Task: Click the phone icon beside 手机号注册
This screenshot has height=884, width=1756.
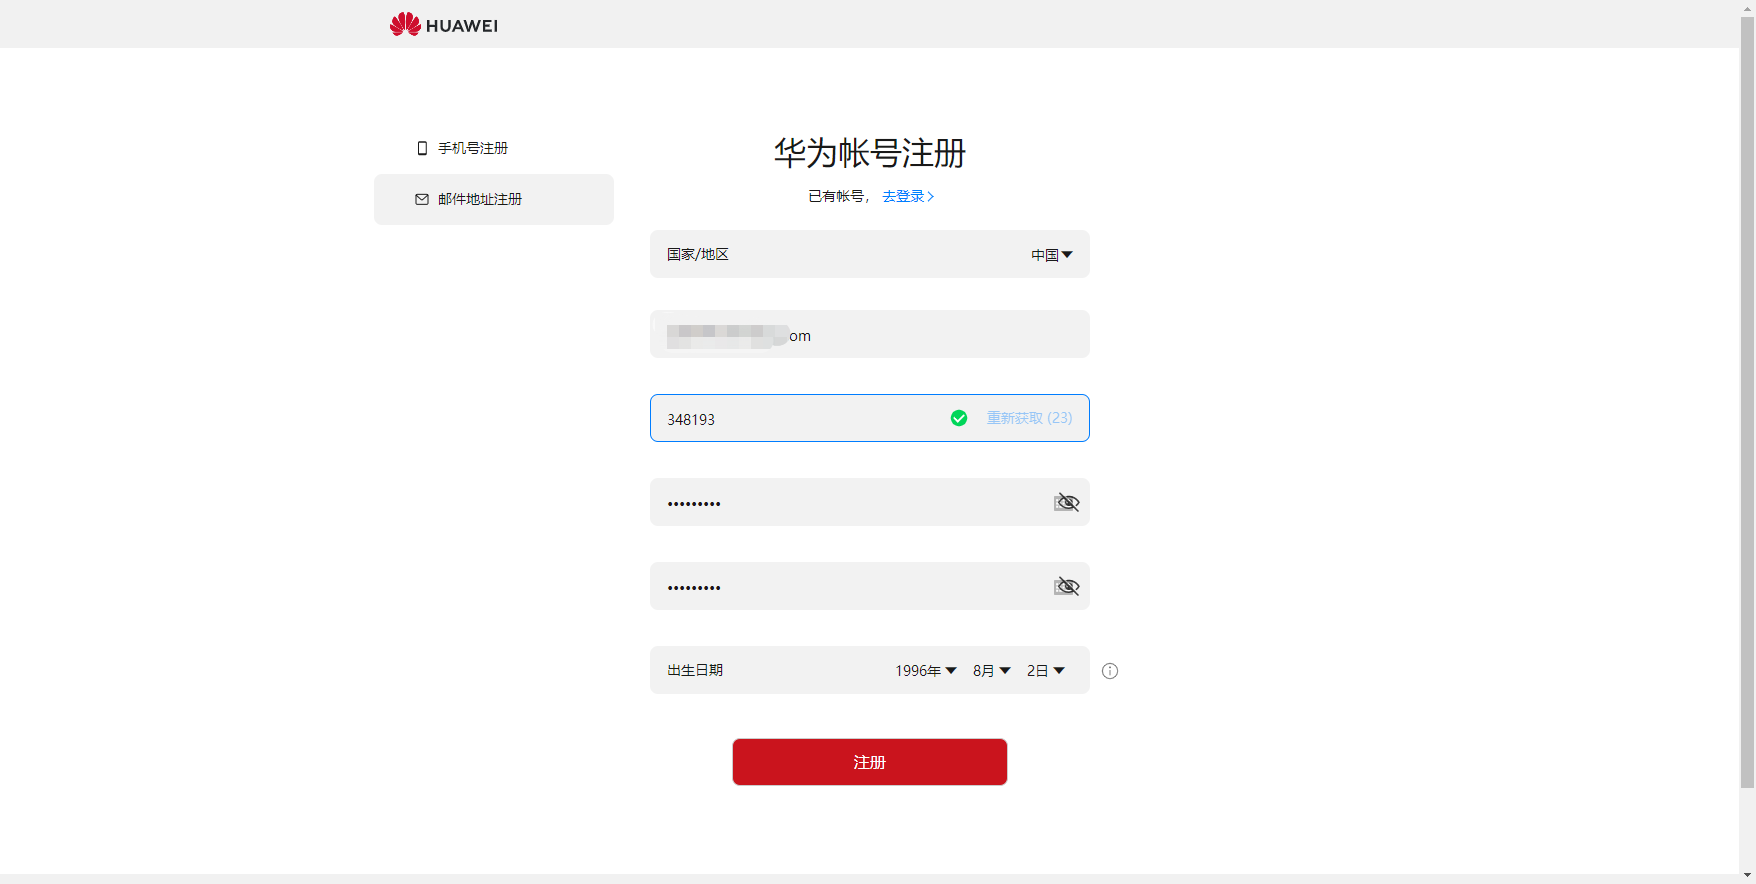Action: pos(422,148)
